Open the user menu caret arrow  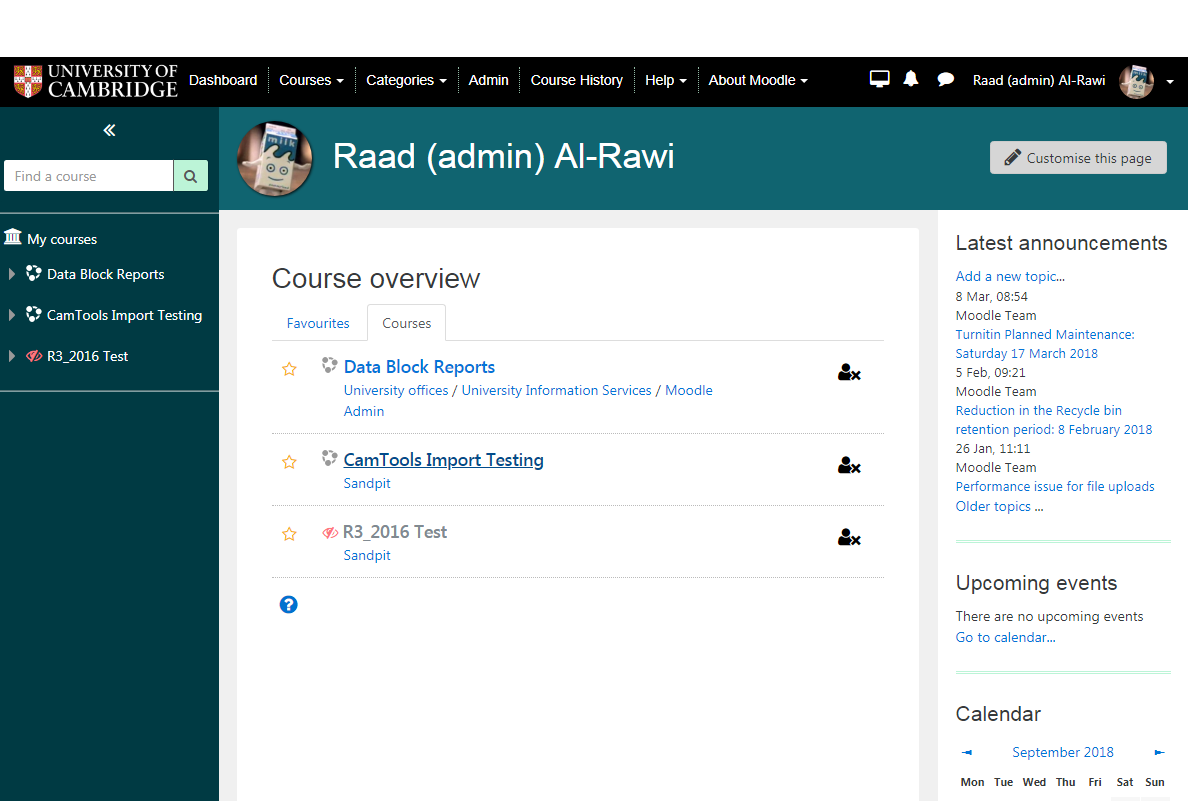coord(1170,82)
